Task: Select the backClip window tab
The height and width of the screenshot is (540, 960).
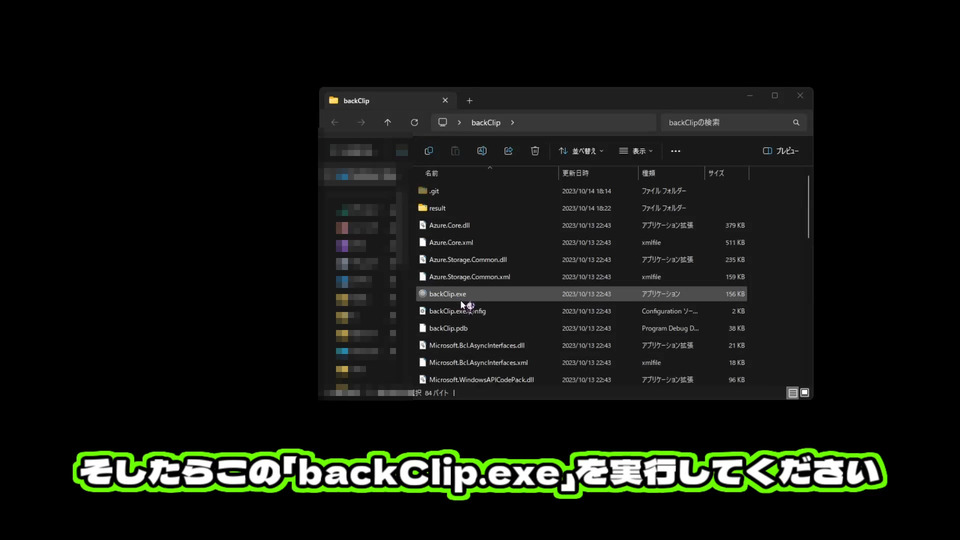Action: coord(389,100)
